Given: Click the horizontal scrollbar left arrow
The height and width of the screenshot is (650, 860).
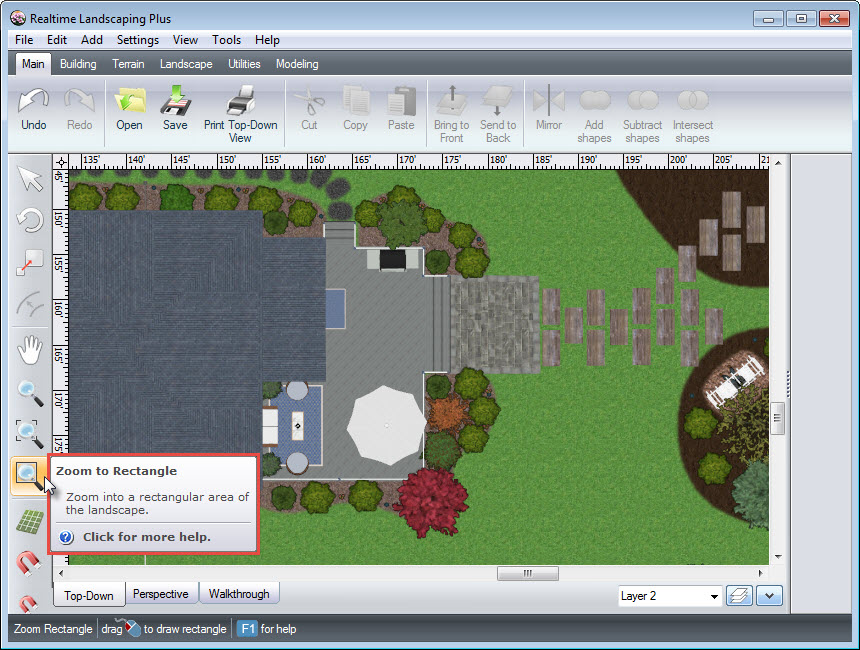Looking at the screenshot, I should (61, 573).
